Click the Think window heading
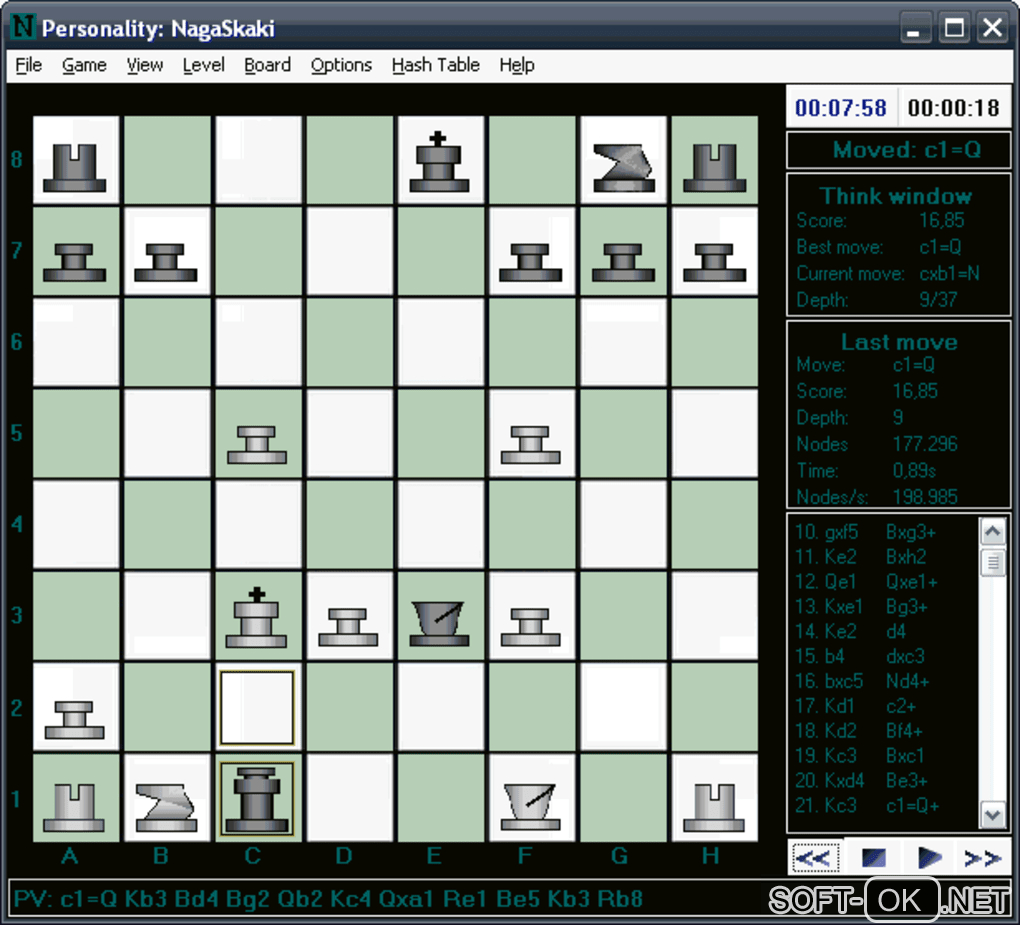 (x=895, y=196)
